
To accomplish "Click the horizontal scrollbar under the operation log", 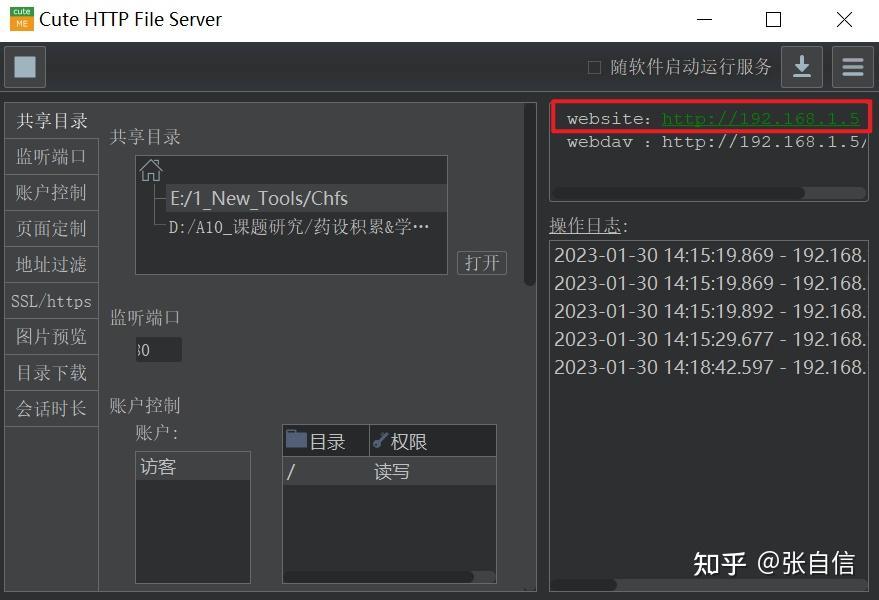I will [584, 585].
